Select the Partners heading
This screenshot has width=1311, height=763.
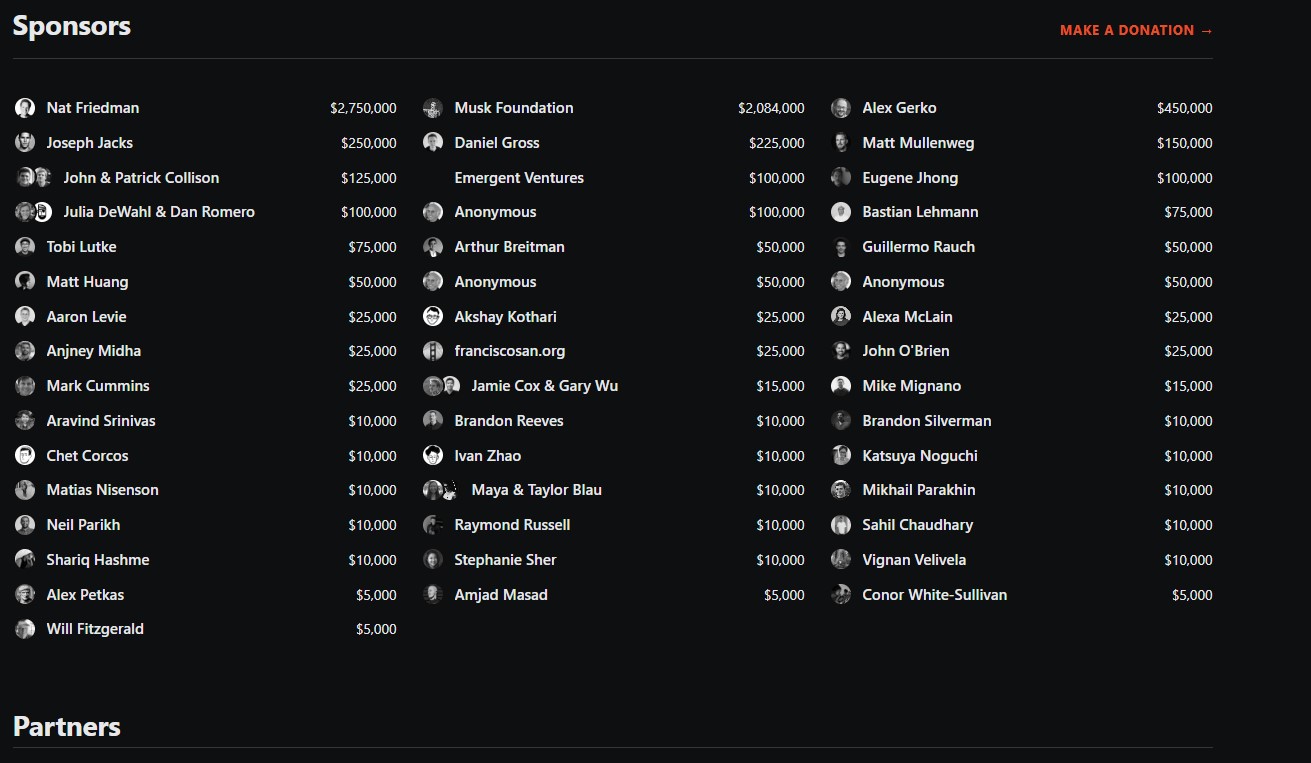67,726
